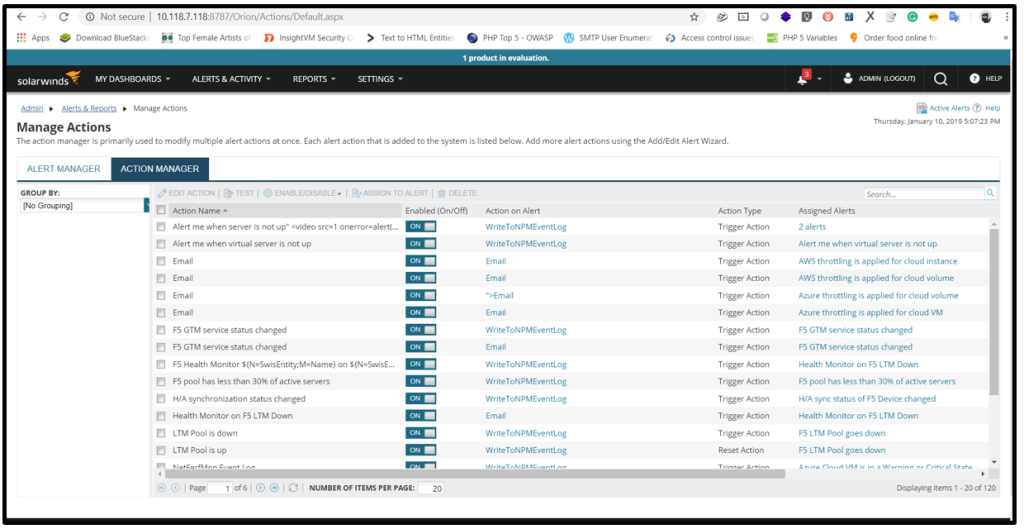Click the browser back arrow
This screenshot has width=1024, height=529.
[x=22, y=17]
